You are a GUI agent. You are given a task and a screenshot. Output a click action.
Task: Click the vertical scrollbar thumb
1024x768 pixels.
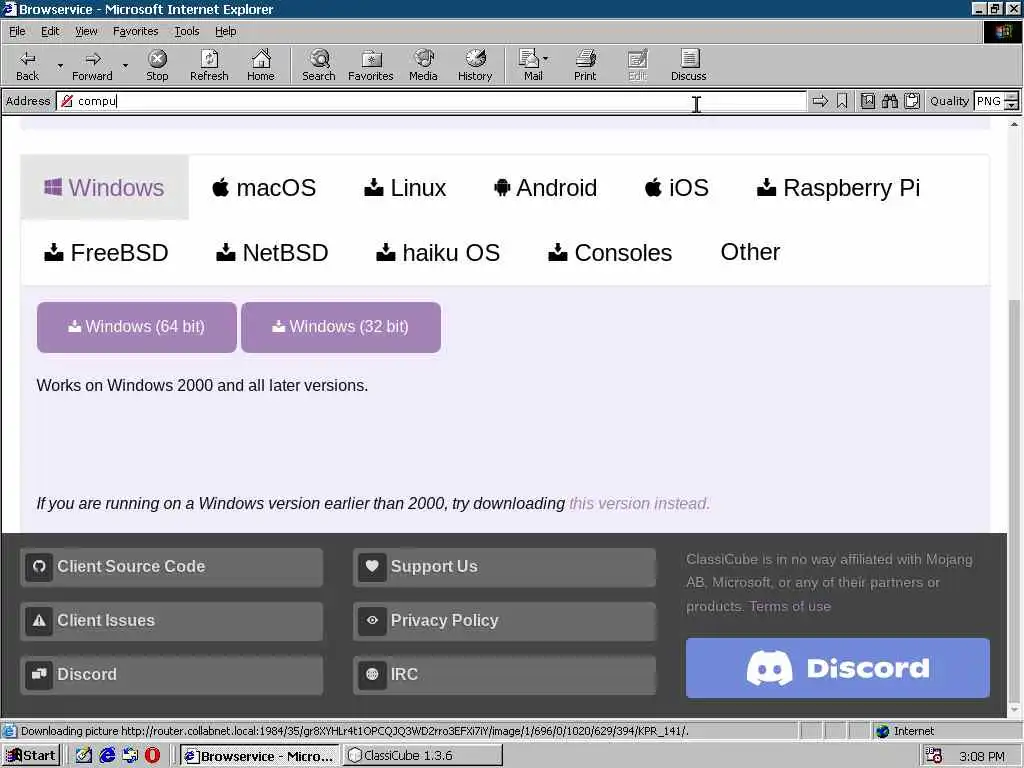(1014, 501)
